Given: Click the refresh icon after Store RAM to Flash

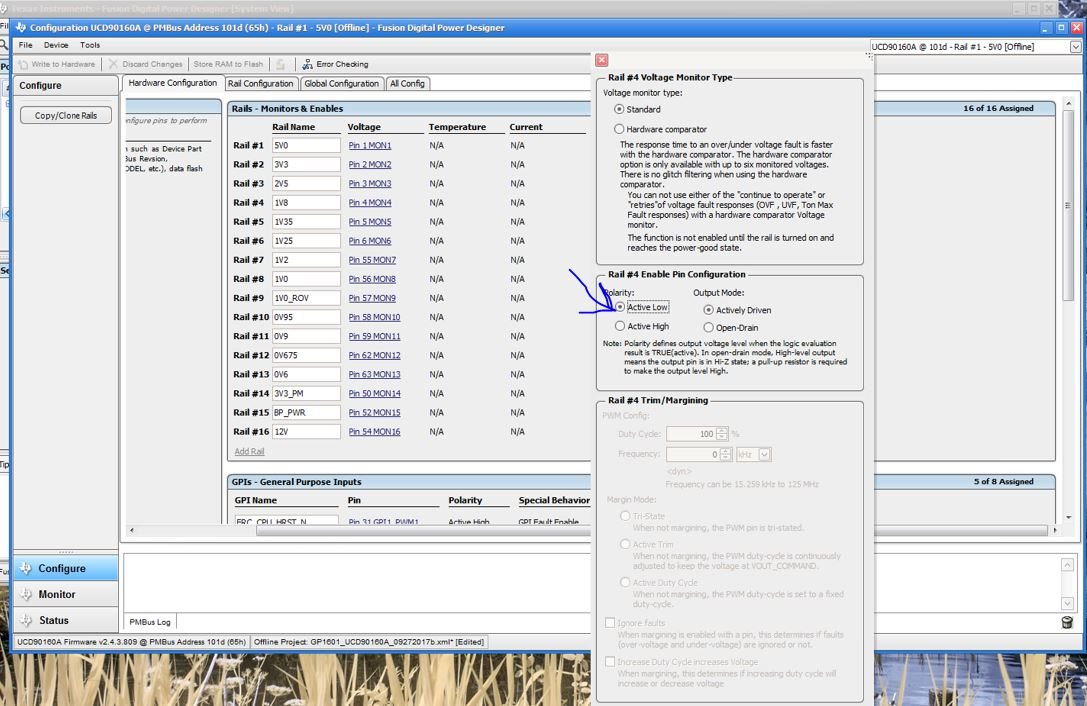Looking at the screenshot, I should point(280,64).
